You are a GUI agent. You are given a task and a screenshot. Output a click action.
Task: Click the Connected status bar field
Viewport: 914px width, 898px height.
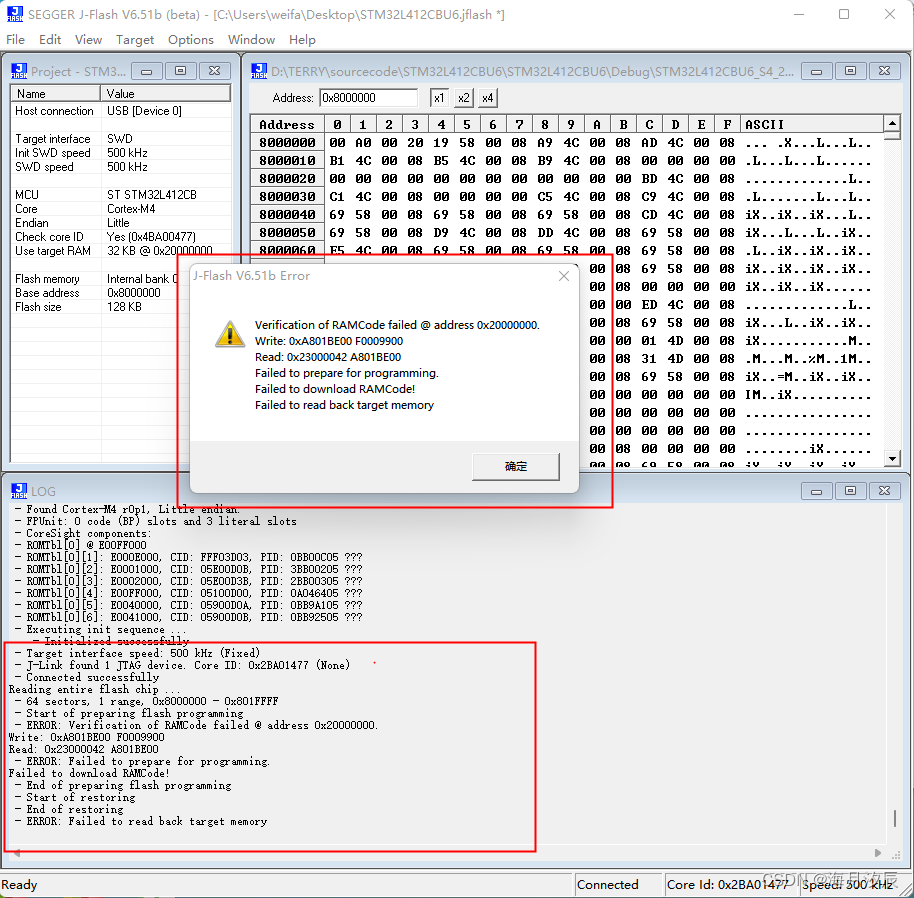618,885
